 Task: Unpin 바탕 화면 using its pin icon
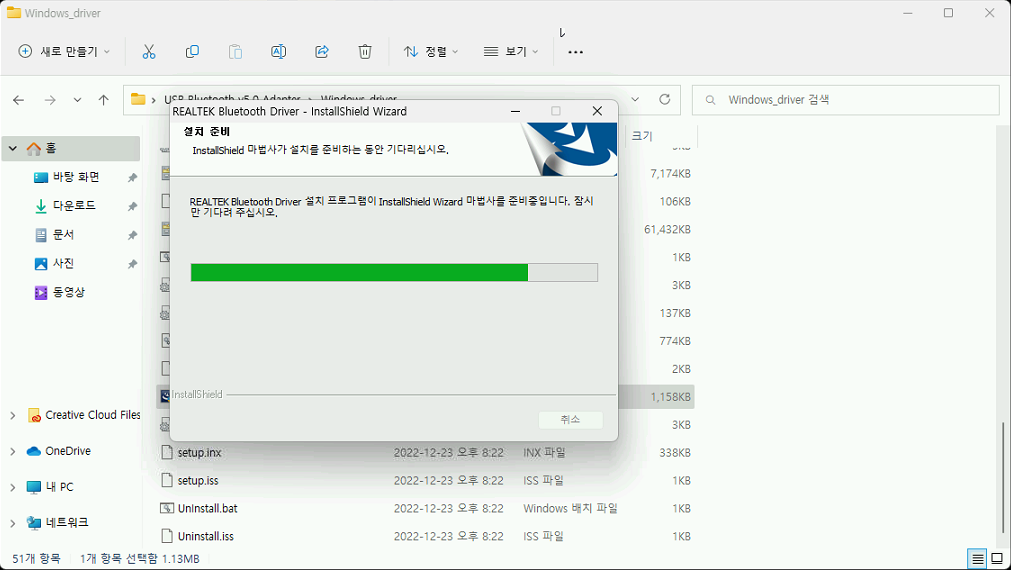pos(132,177)
